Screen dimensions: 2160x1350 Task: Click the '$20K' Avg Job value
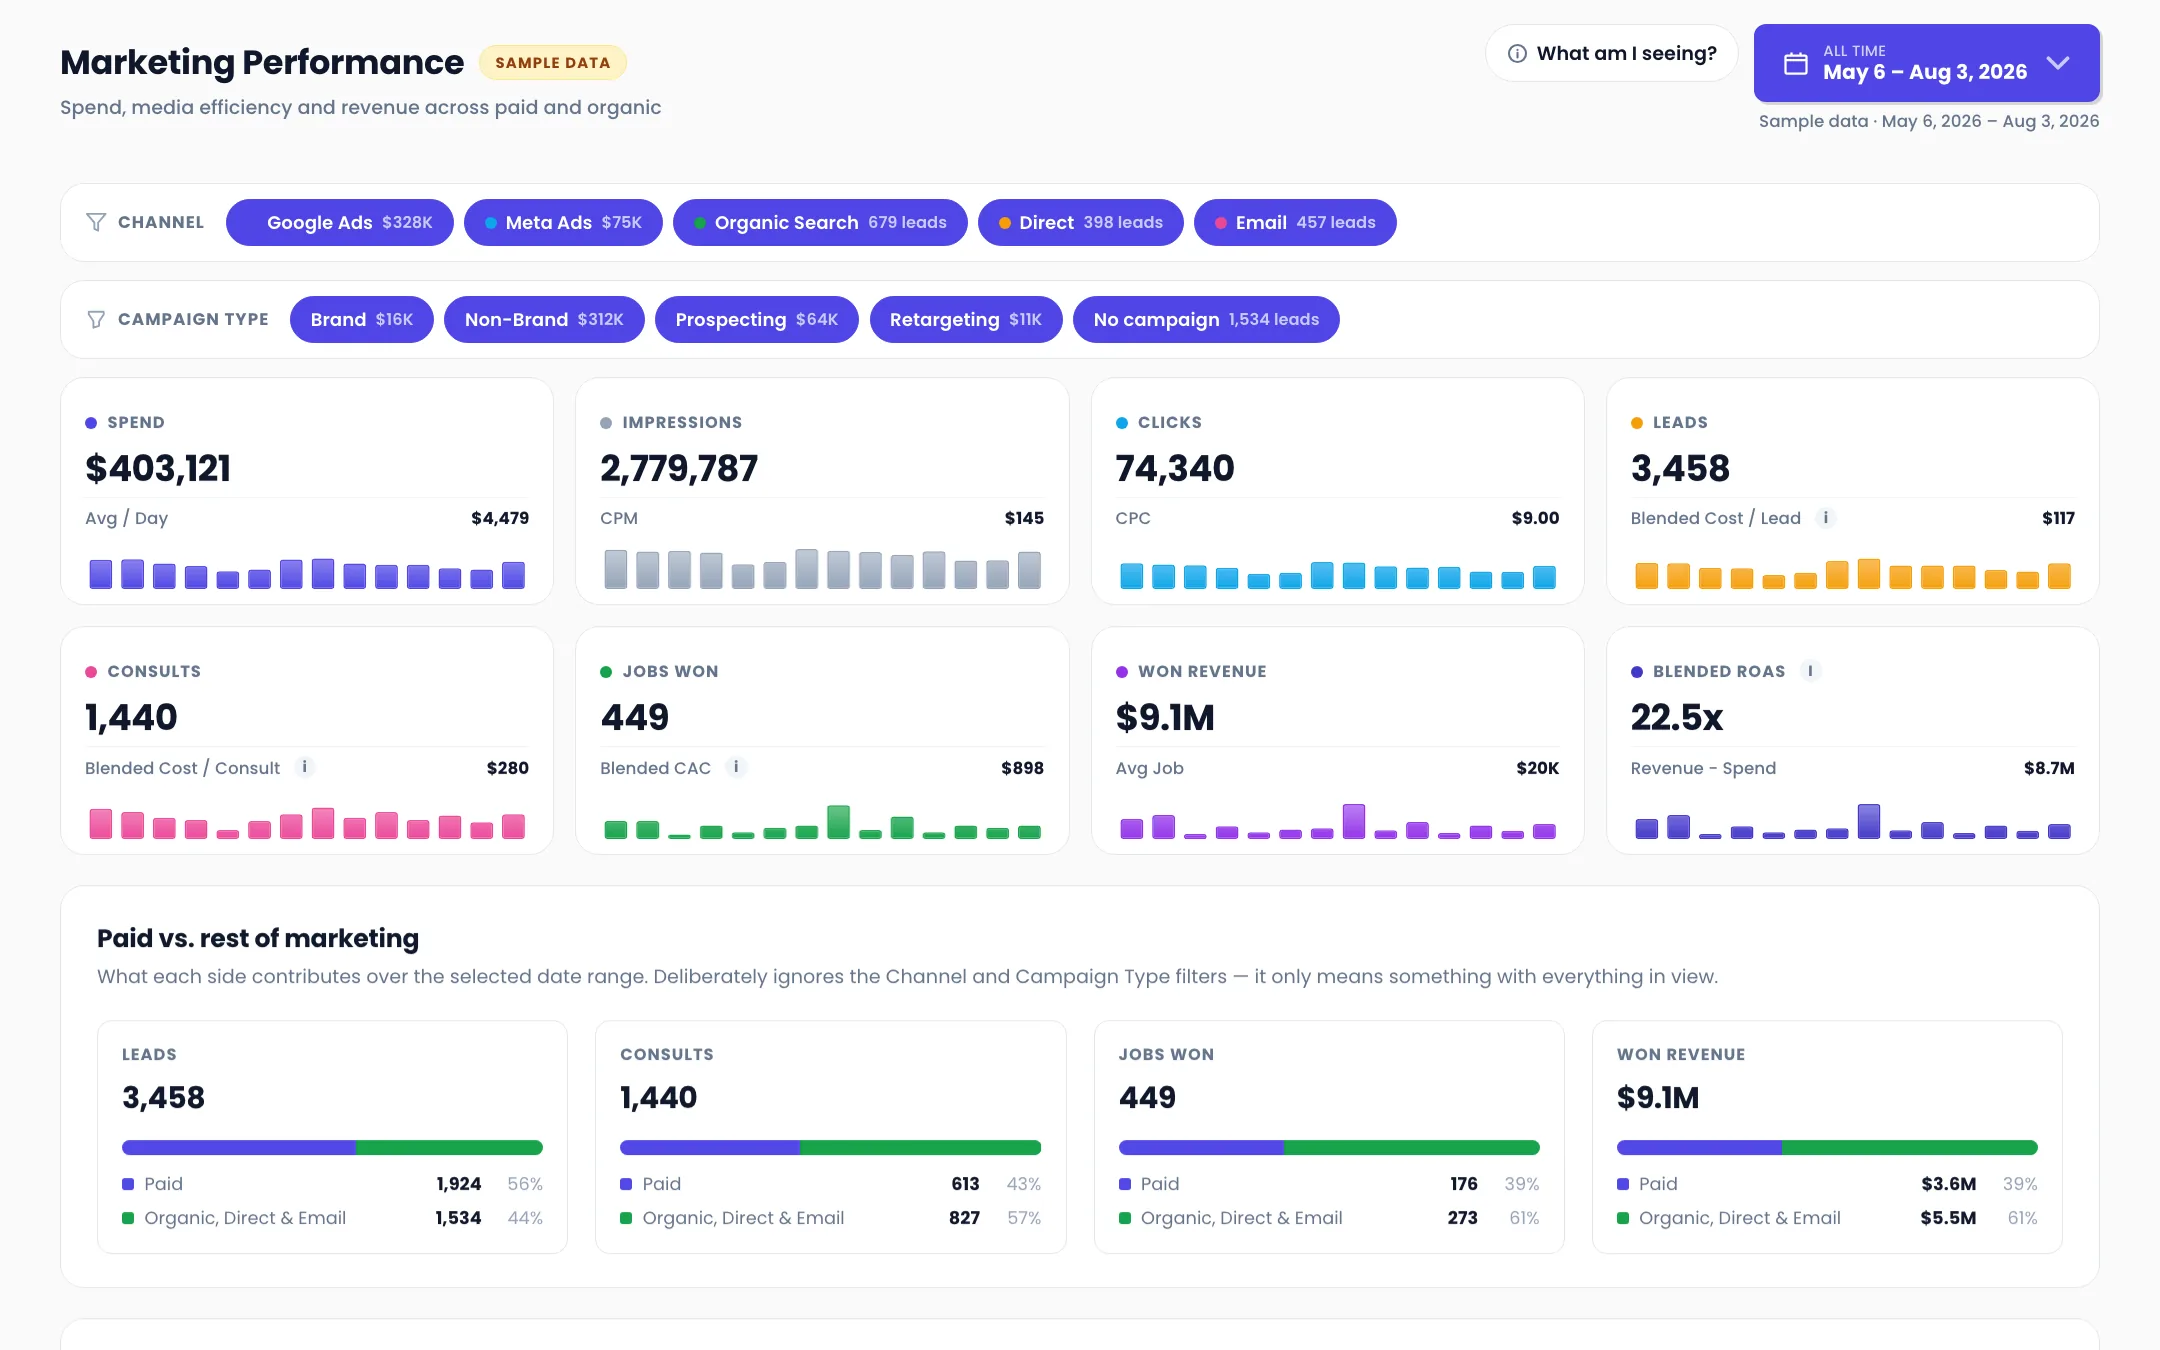(1538, 768)
